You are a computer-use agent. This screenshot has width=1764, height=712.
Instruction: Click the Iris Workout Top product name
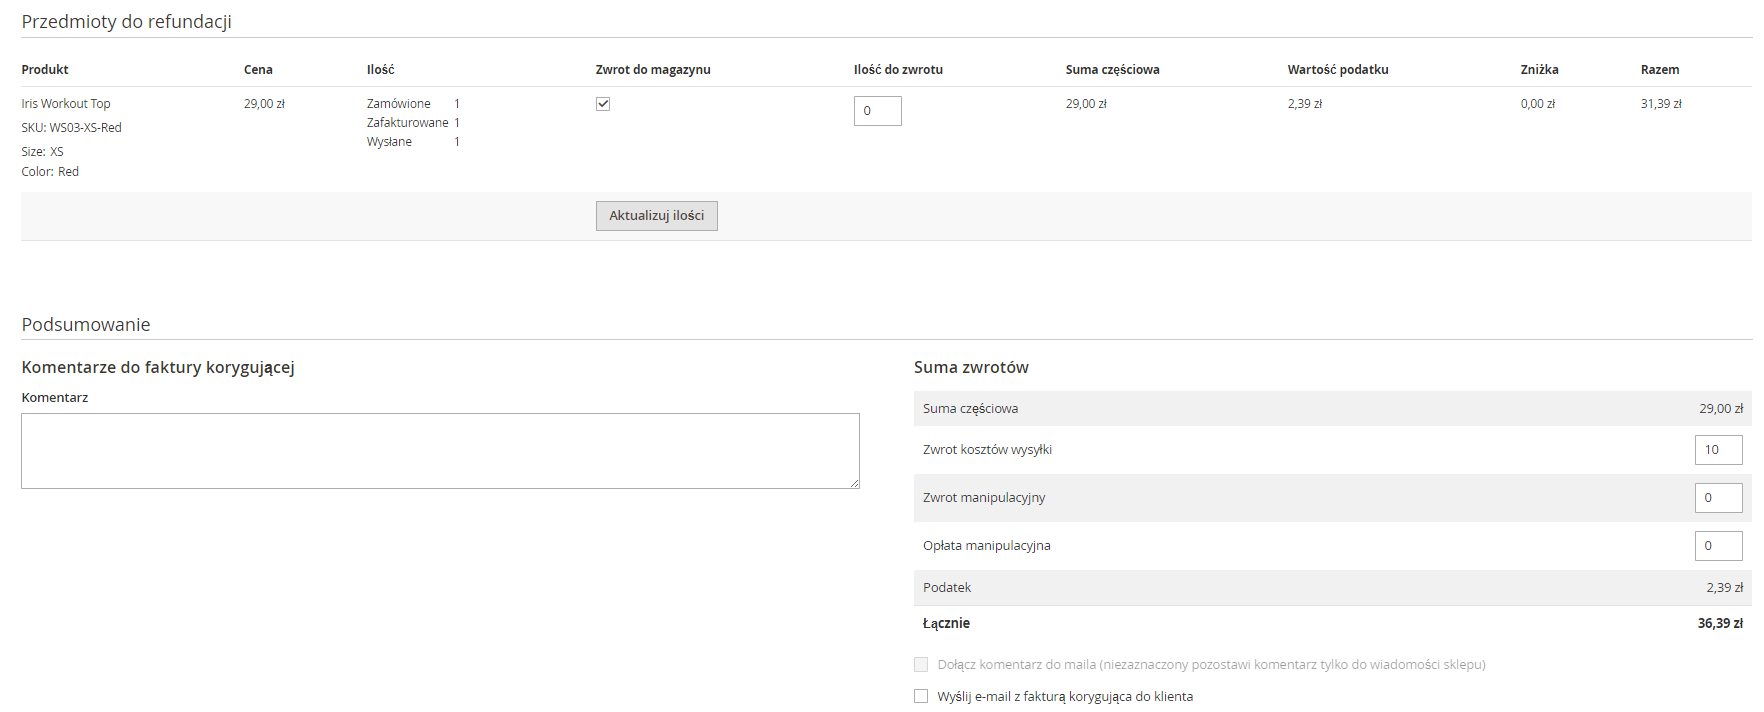click(66, 104)
